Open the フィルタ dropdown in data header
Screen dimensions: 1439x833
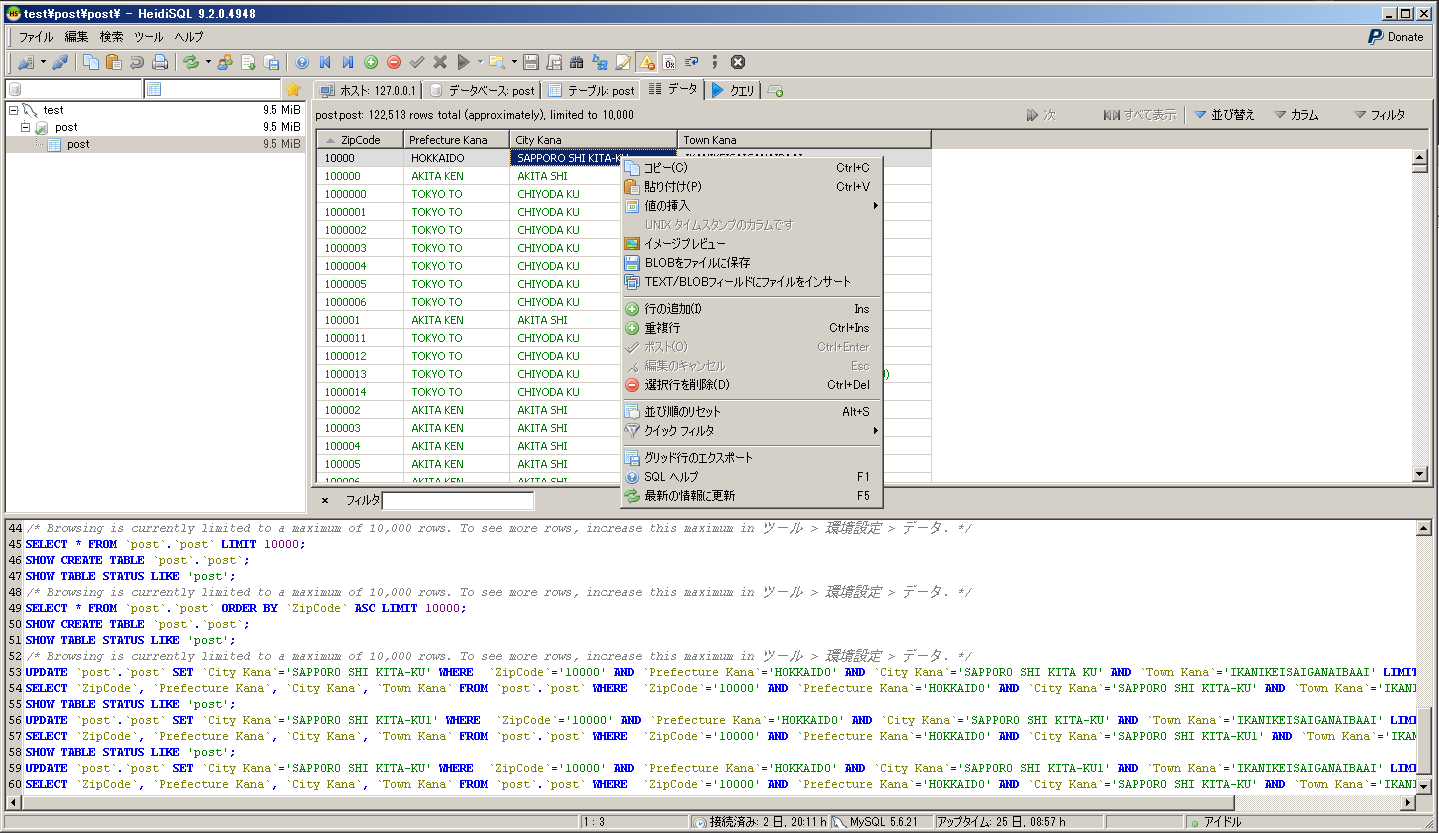point(1379,115)
